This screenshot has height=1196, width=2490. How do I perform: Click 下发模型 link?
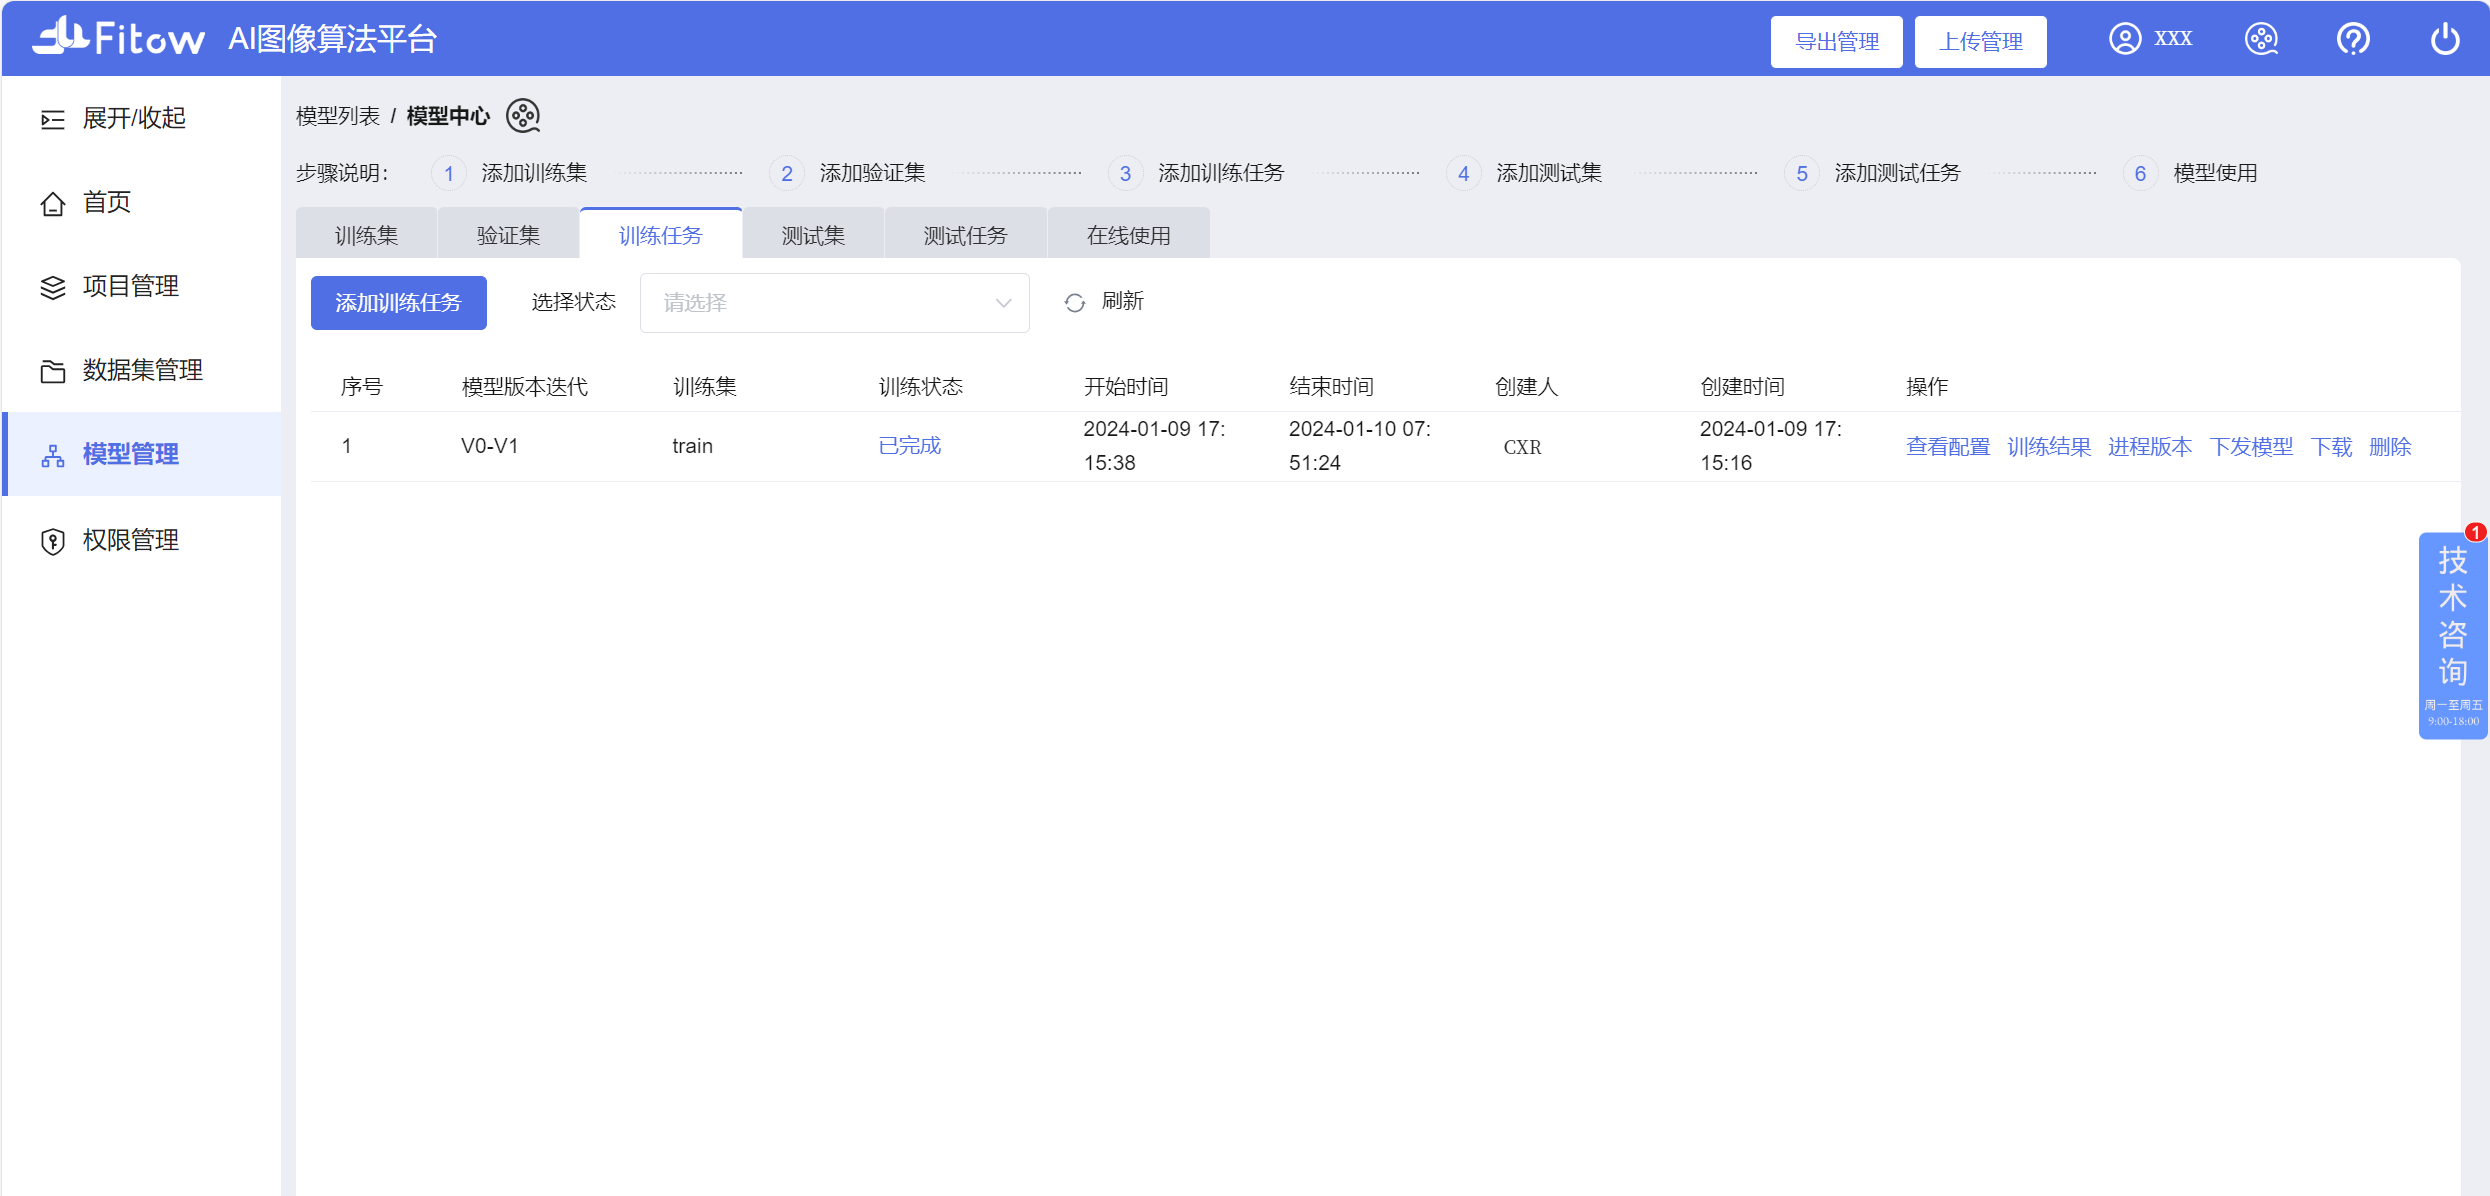[x=2251, y=447]
